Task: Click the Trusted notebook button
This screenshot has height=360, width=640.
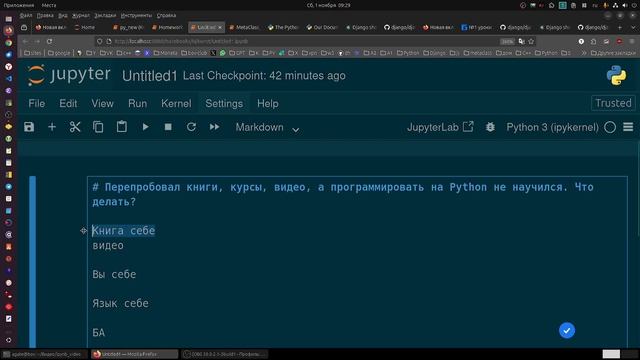Action: click(x=613, y=103)
